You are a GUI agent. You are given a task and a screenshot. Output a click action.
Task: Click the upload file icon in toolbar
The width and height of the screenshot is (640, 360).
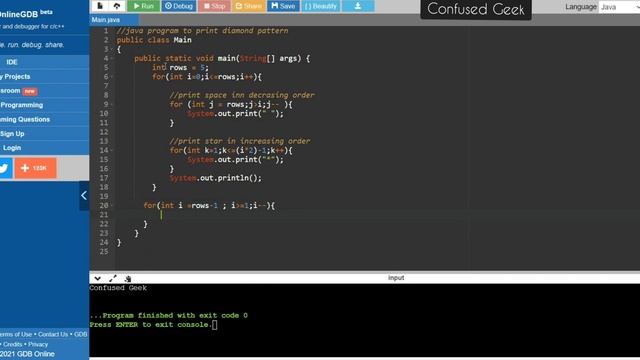coord(117,6)
